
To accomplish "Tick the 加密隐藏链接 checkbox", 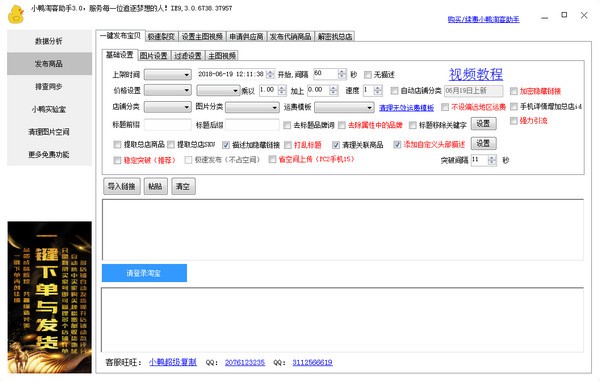I will pos(514,91).
